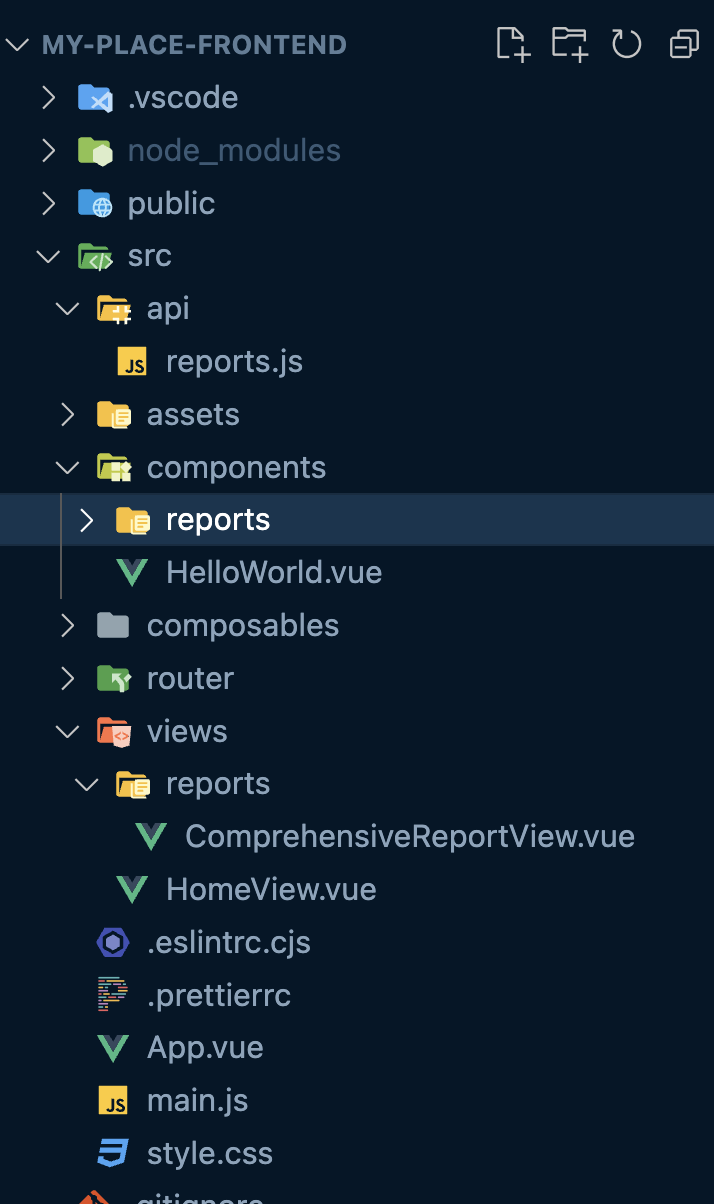Click the New Folder icon
Image resolution: width=714 pixels, height=1204 pixels.
click(x=569, y=44)
